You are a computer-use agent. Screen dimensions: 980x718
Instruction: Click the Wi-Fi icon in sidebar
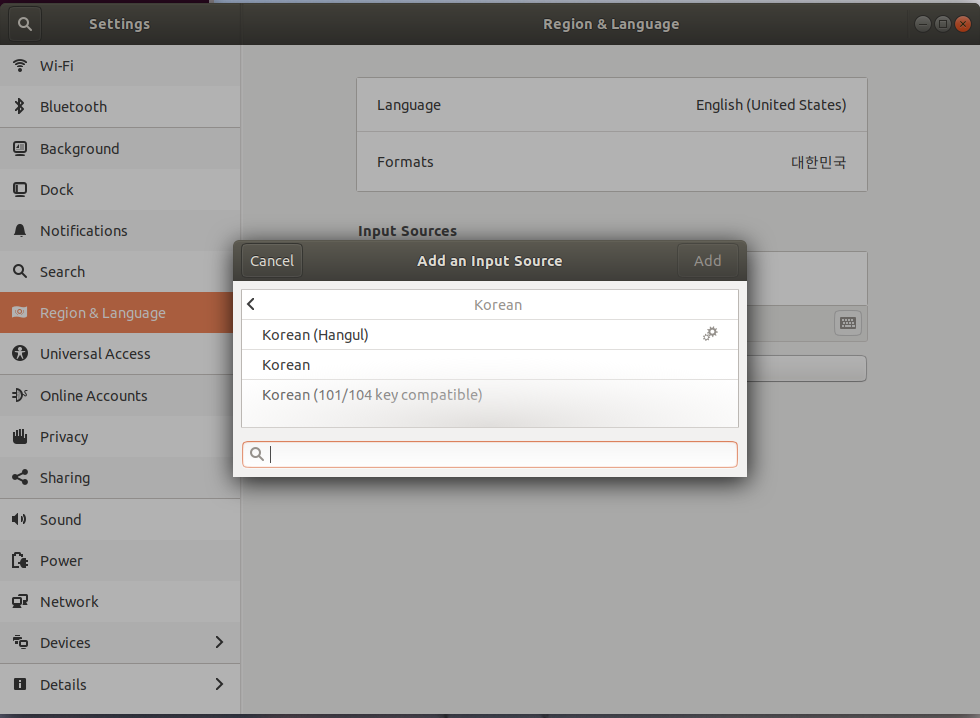[x=20, y=65]
